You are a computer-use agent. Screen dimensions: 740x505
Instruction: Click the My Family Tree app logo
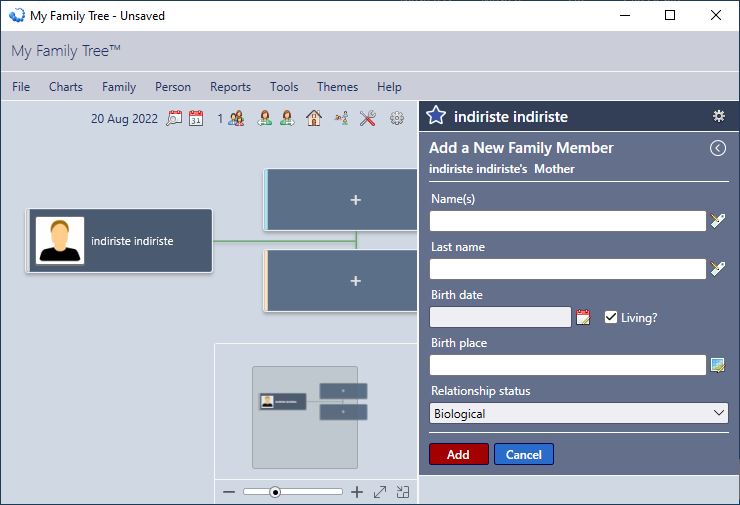pos(17,16)
